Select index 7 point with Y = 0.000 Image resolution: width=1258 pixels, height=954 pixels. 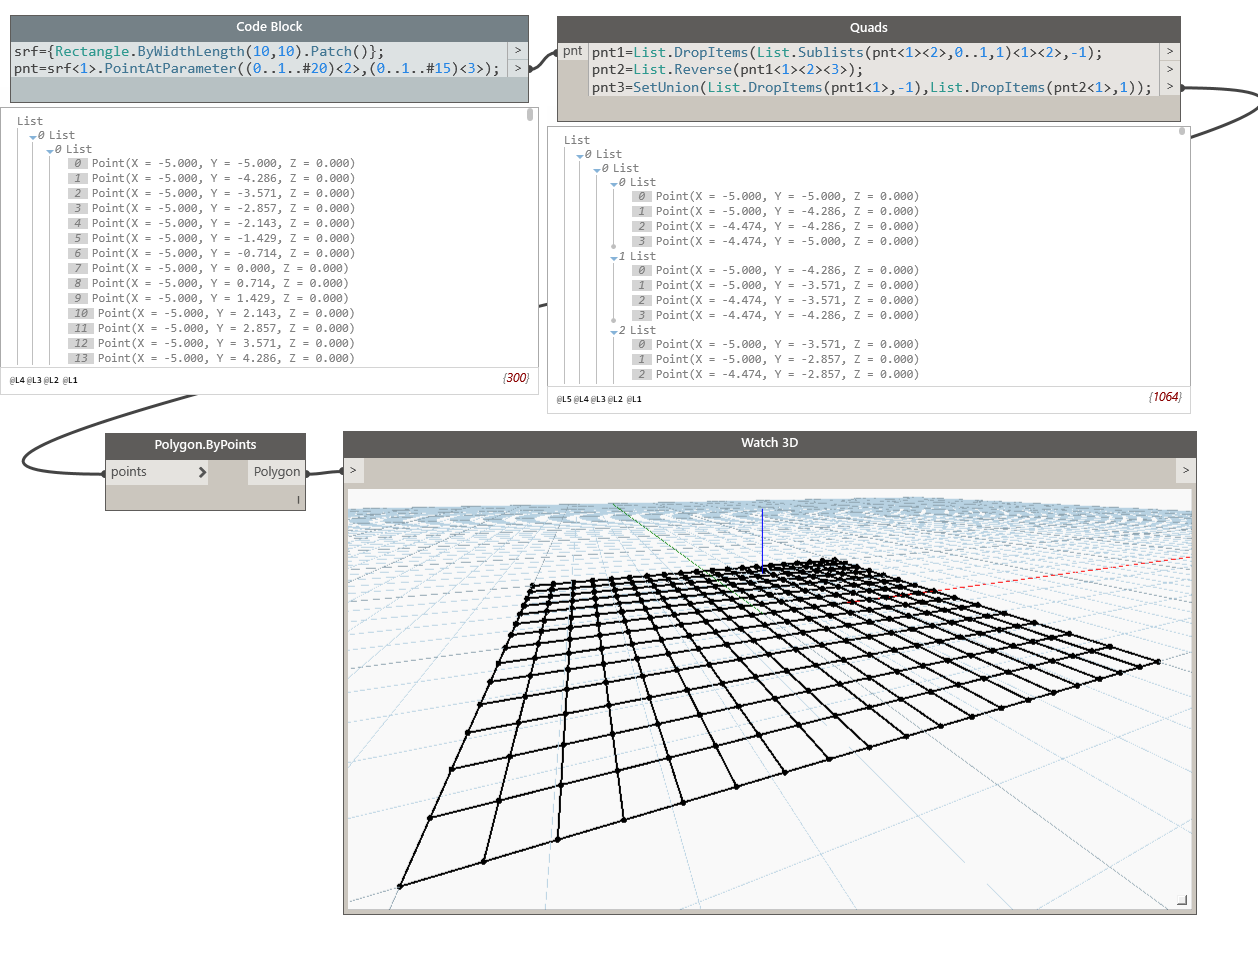(x=209, y=268)
